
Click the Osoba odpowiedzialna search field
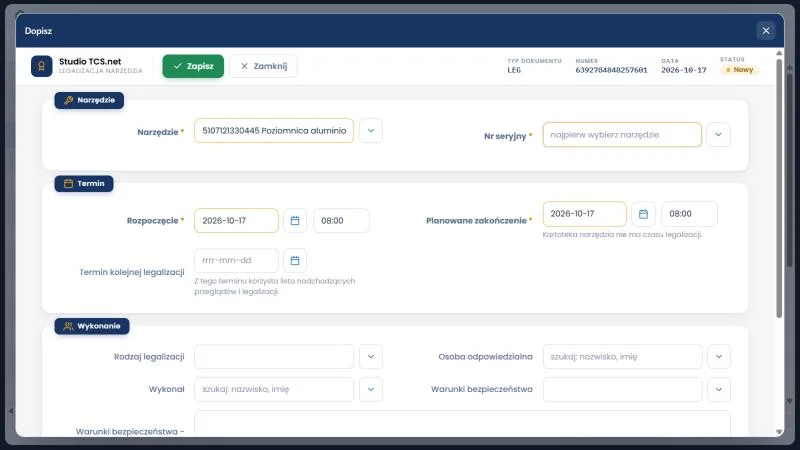(622, 357)
